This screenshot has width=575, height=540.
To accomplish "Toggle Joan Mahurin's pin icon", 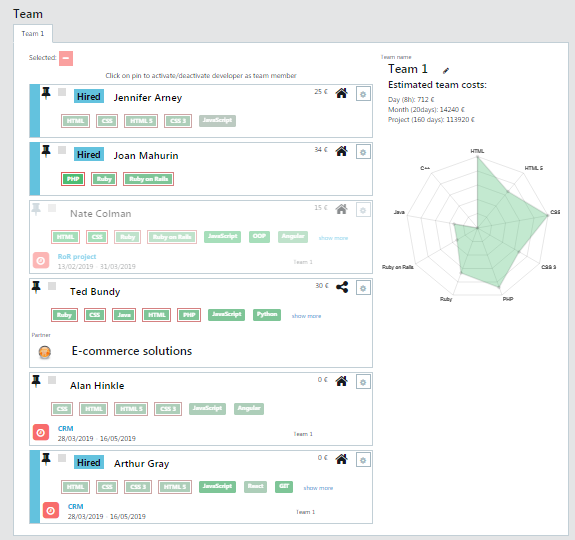I will 46,151.
